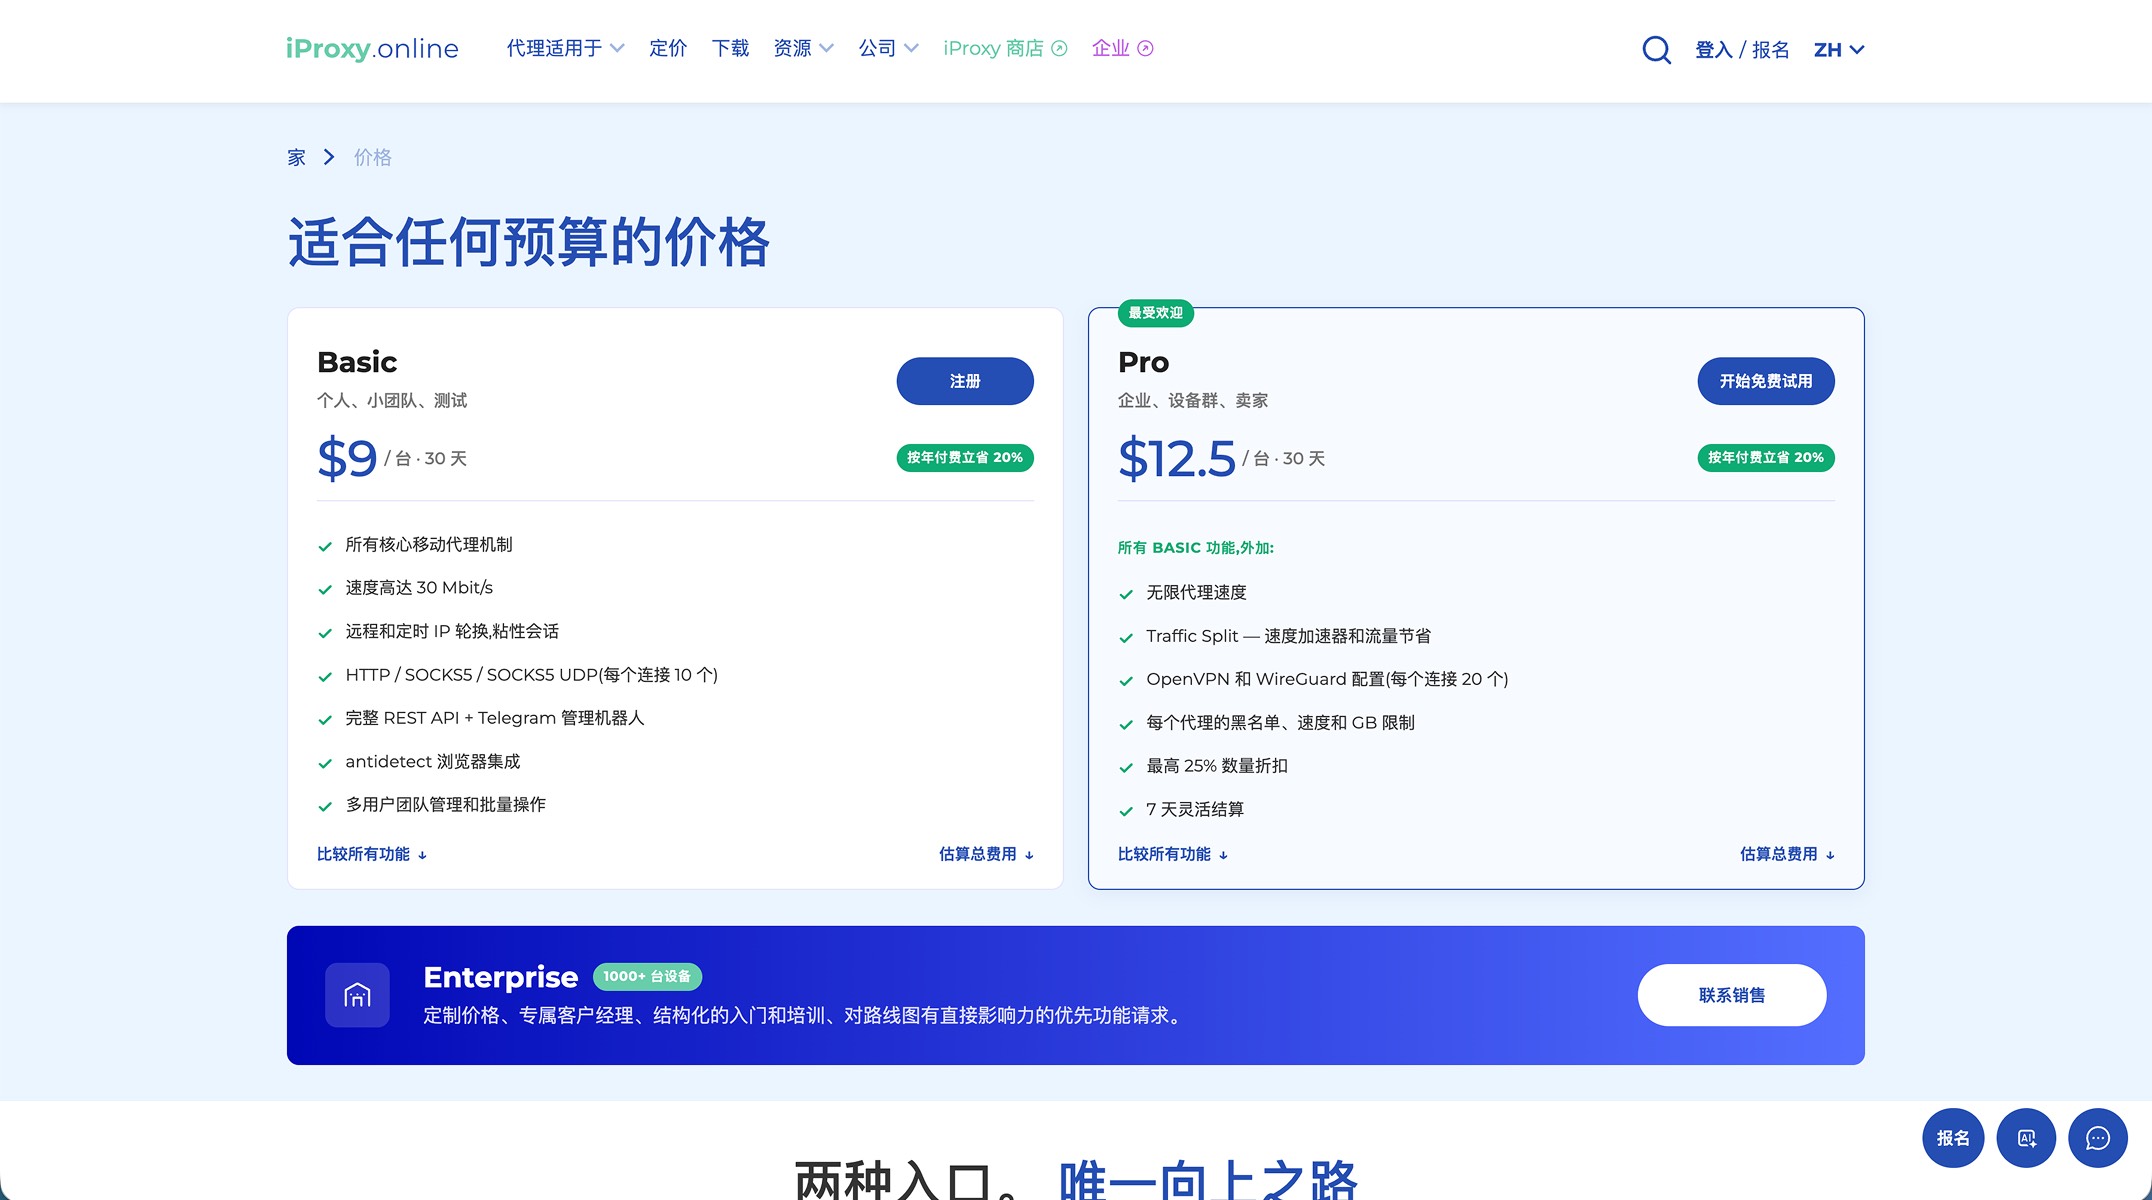The width and height of the screenshot is (2152, 1200).
Task: Click the Enterprise building icon
Action: click(357, 995)
